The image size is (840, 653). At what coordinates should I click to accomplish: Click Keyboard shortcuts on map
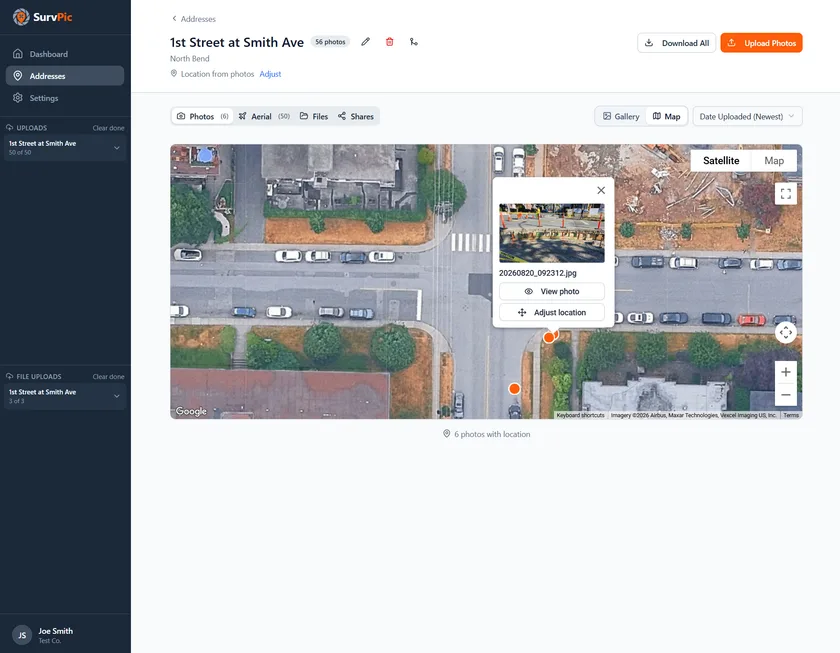point(580,415)
